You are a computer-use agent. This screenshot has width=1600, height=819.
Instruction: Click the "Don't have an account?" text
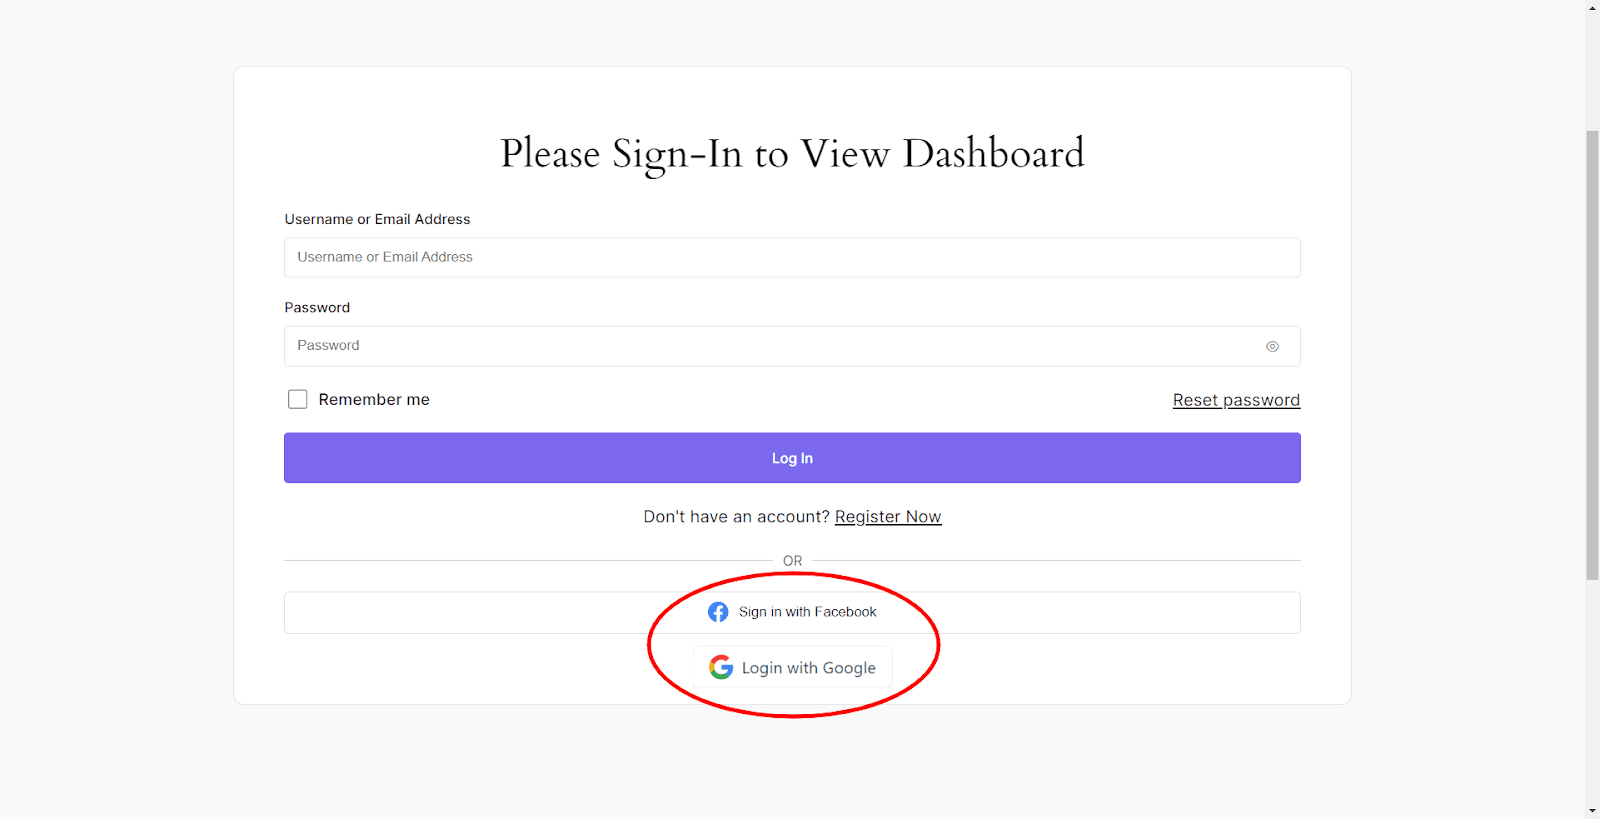coord(737,516)
